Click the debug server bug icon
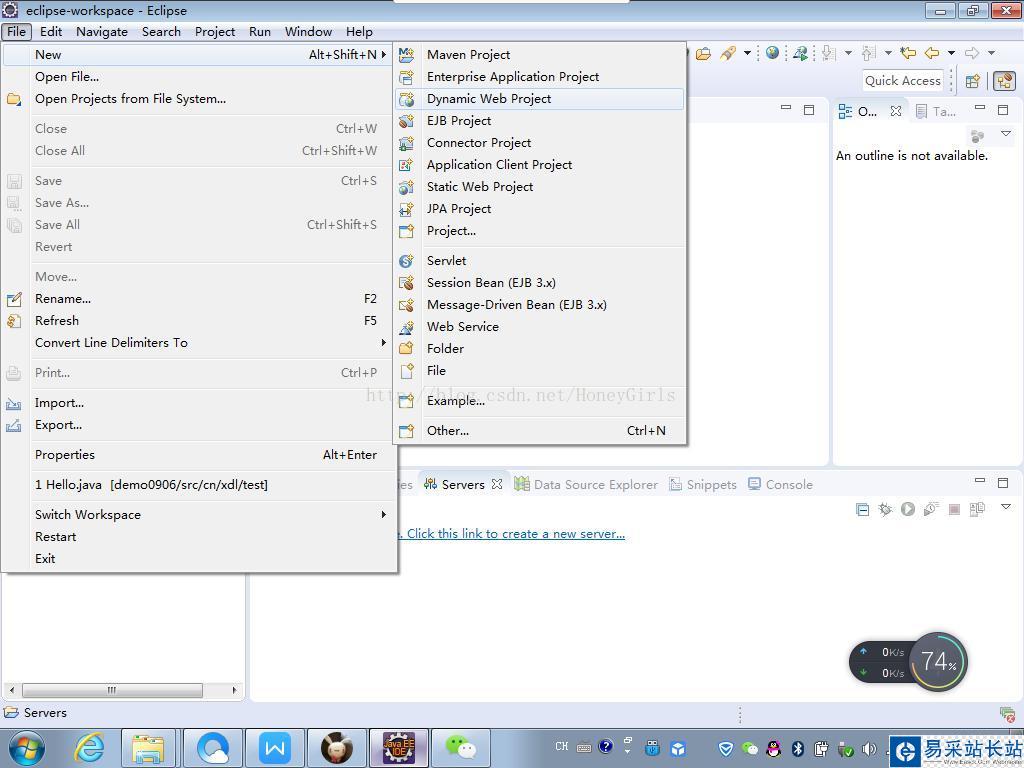The width and height of the screenshot is (1024, 768). click(x=885, y=509)
